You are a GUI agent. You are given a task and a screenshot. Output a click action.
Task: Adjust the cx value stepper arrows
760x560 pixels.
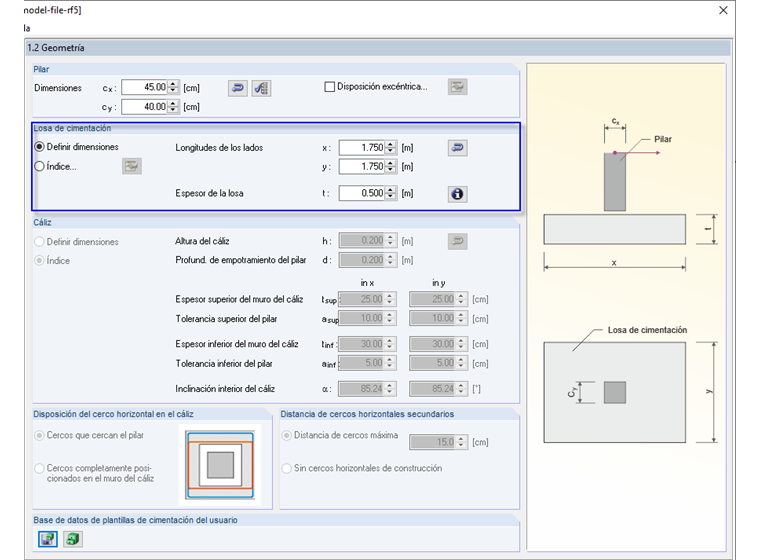(174, 87)
